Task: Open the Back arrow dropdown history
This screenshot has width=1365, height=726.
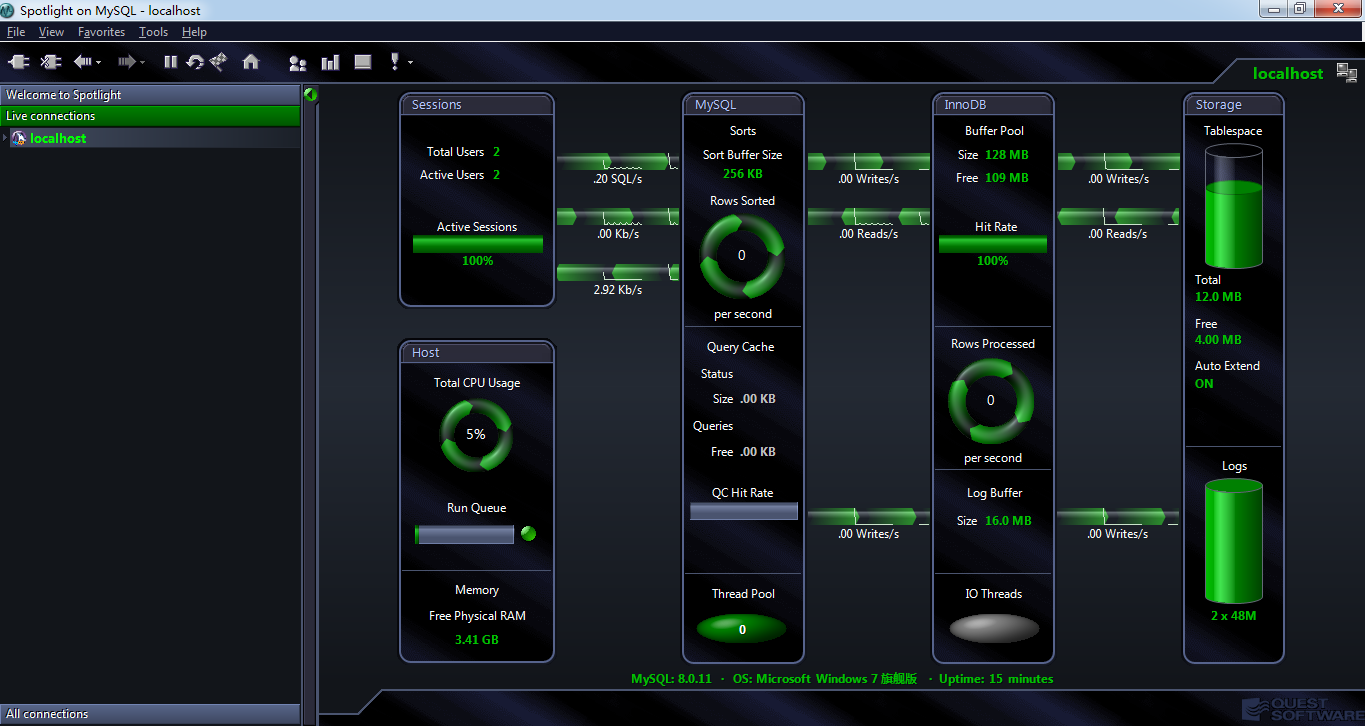Action: [x=99, y=63]
